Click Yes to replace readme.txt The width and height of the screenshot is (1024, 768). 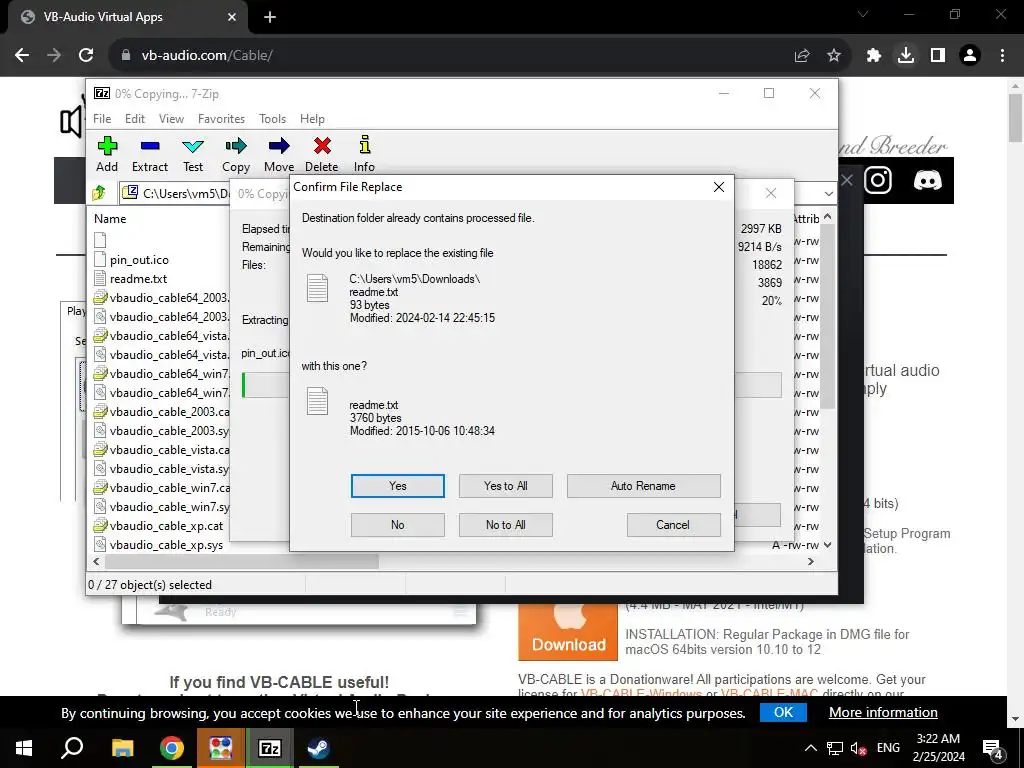(x=398, y=486)
